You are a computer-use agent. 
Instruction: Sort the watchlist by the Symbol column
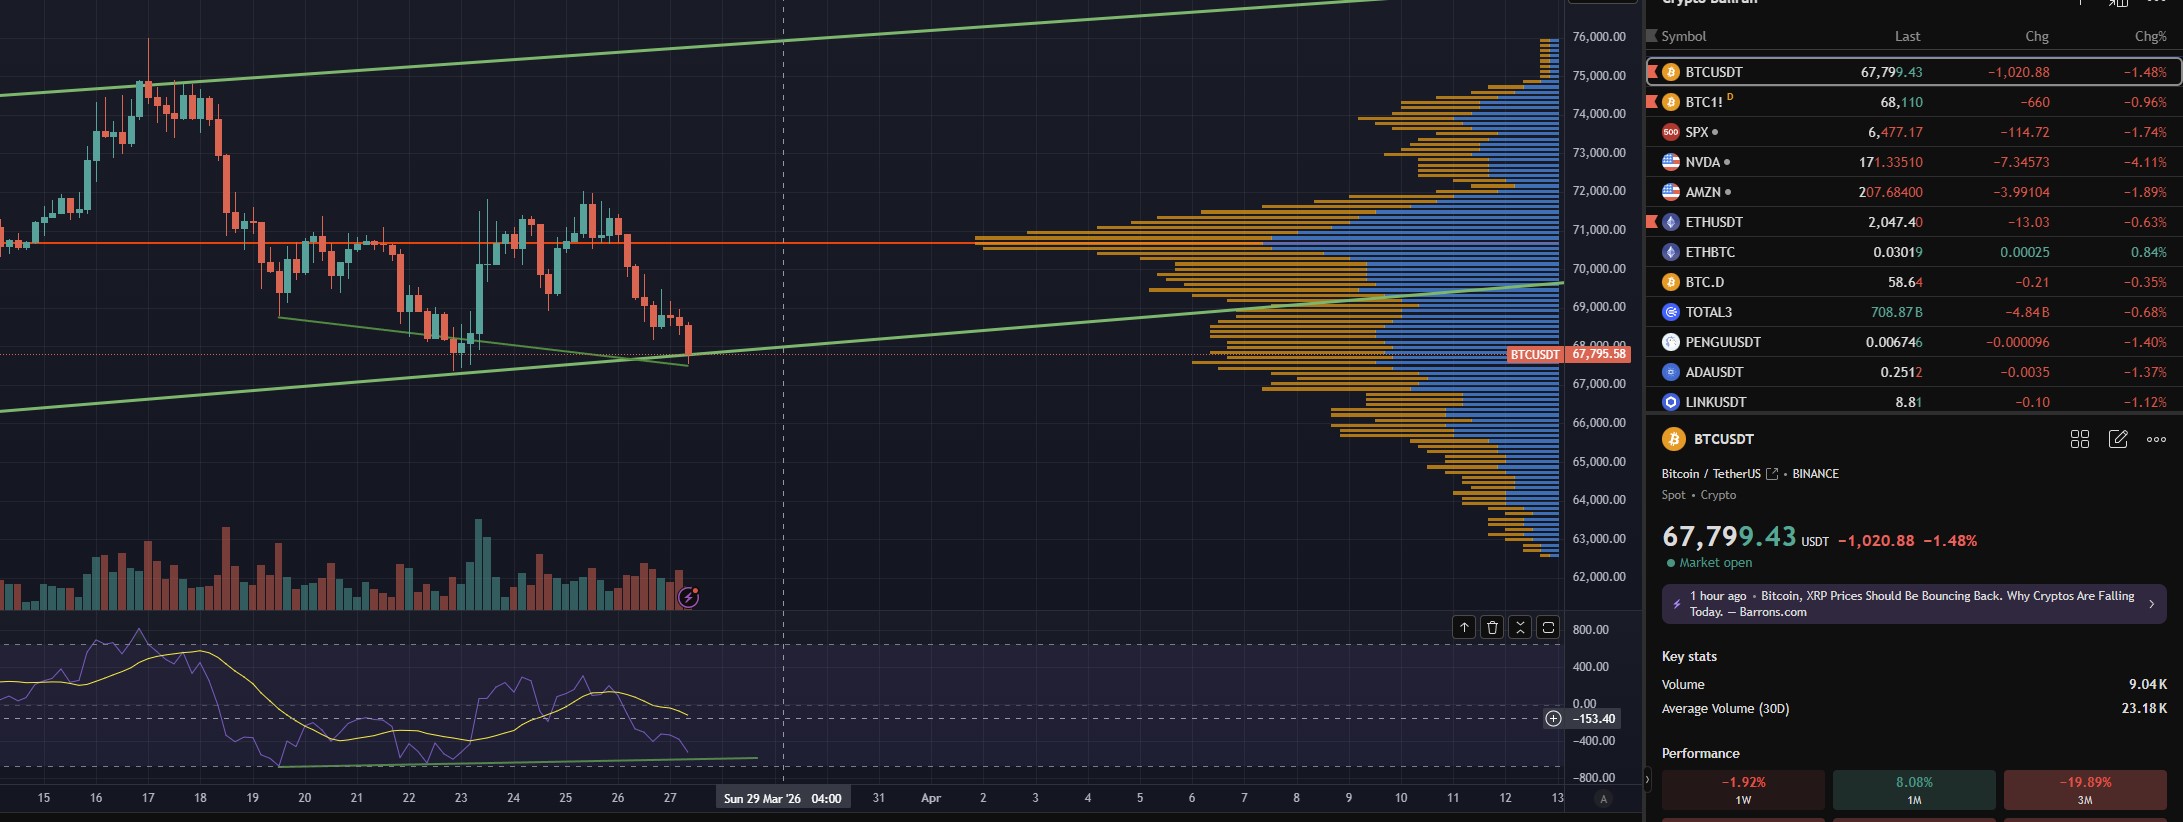[1684, 36]
